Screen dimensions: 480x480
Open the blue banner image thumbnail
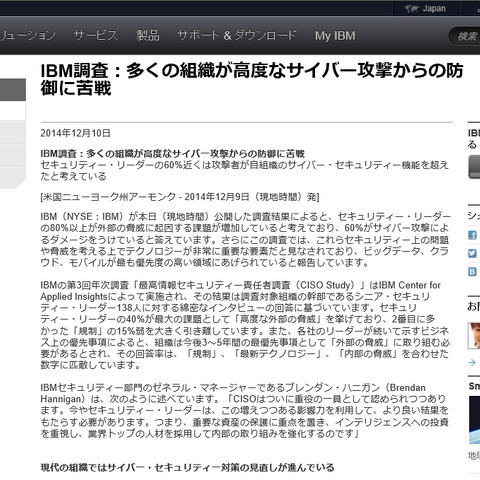pos(474,420)
